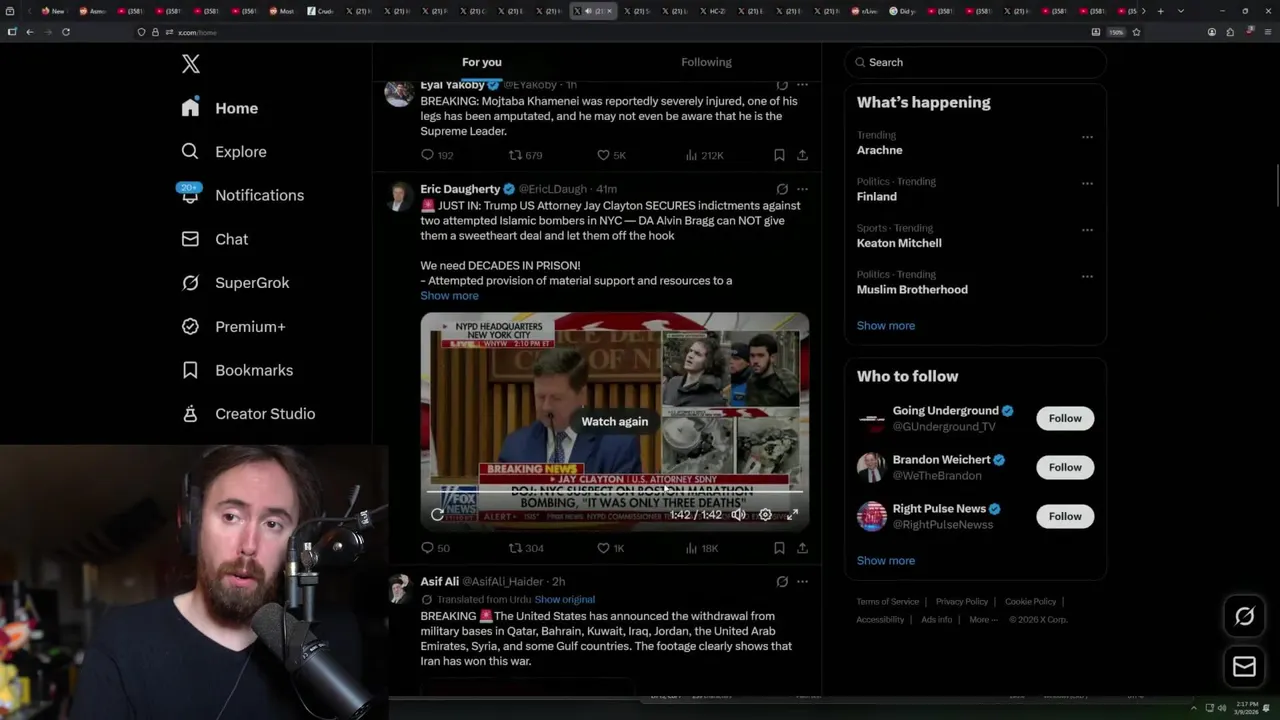Open the Muslim Brotherhood trending topic
The height and width of the screenshot is (720, 1280).
[x=912, y=290]
